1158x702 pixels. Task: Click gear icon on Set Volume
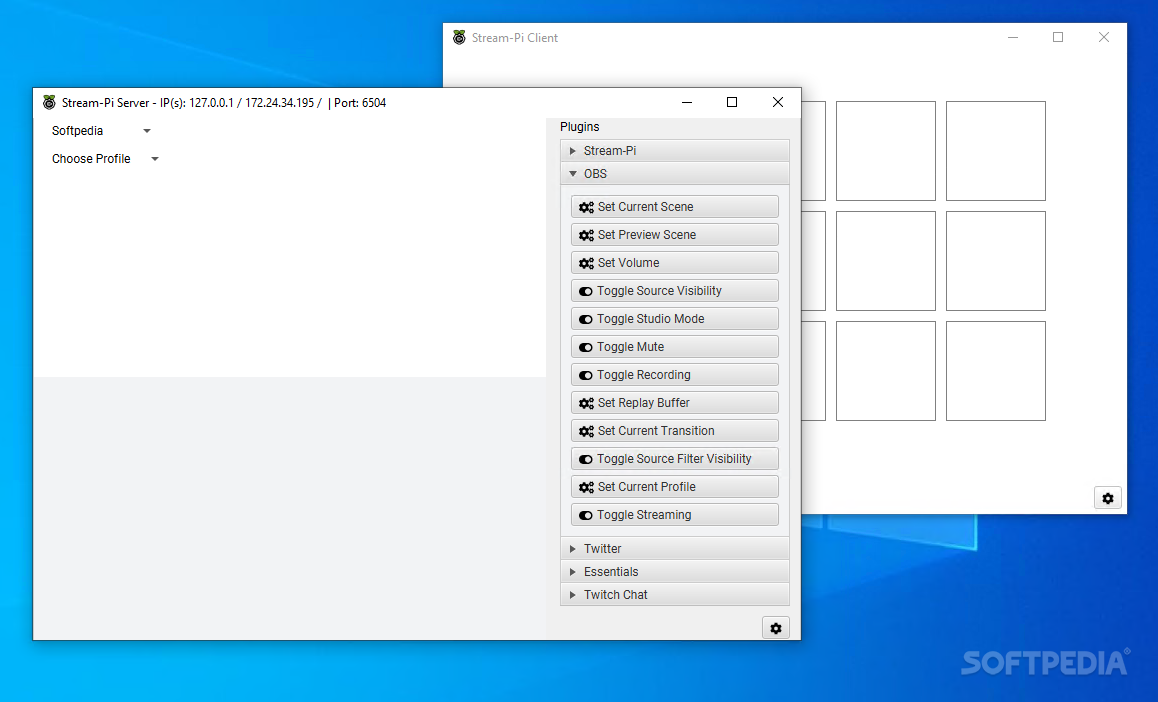pyautogui.click(x=586, y=264)
